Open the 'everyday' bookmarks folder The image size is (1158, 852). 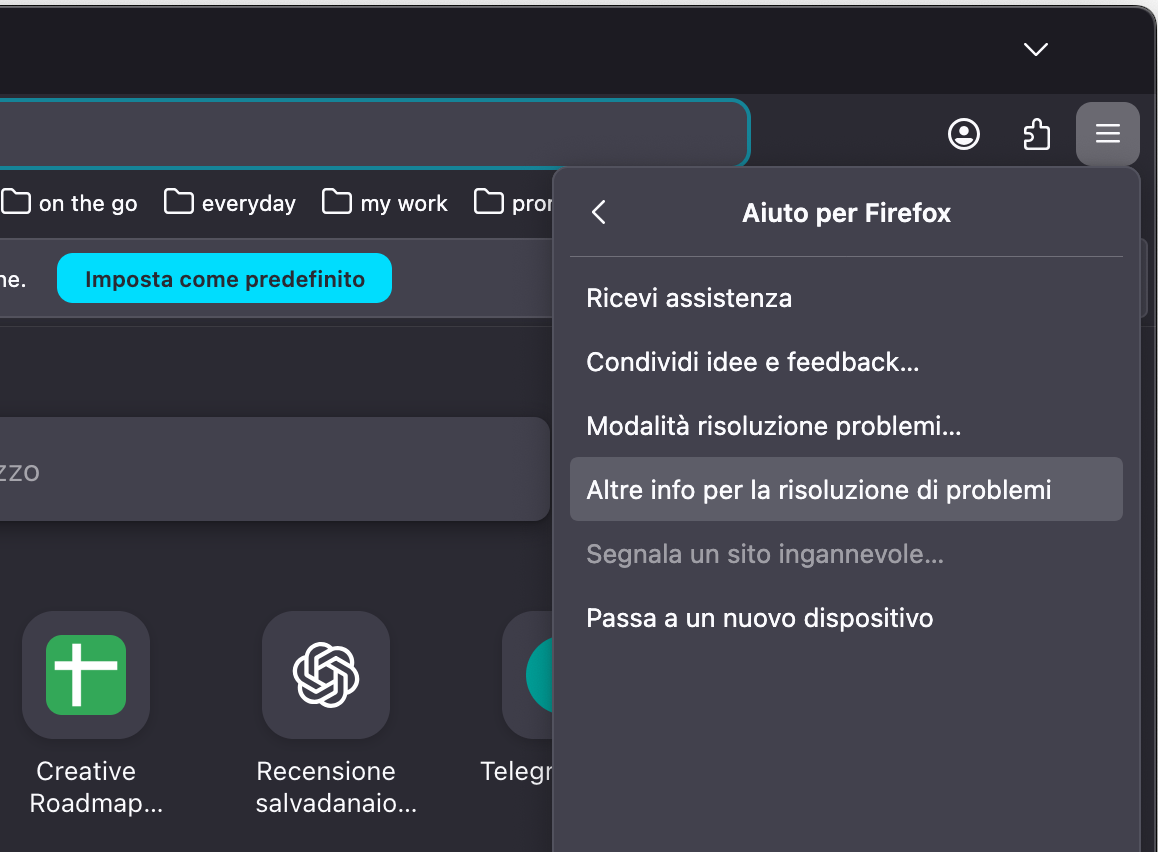point(230,202)
